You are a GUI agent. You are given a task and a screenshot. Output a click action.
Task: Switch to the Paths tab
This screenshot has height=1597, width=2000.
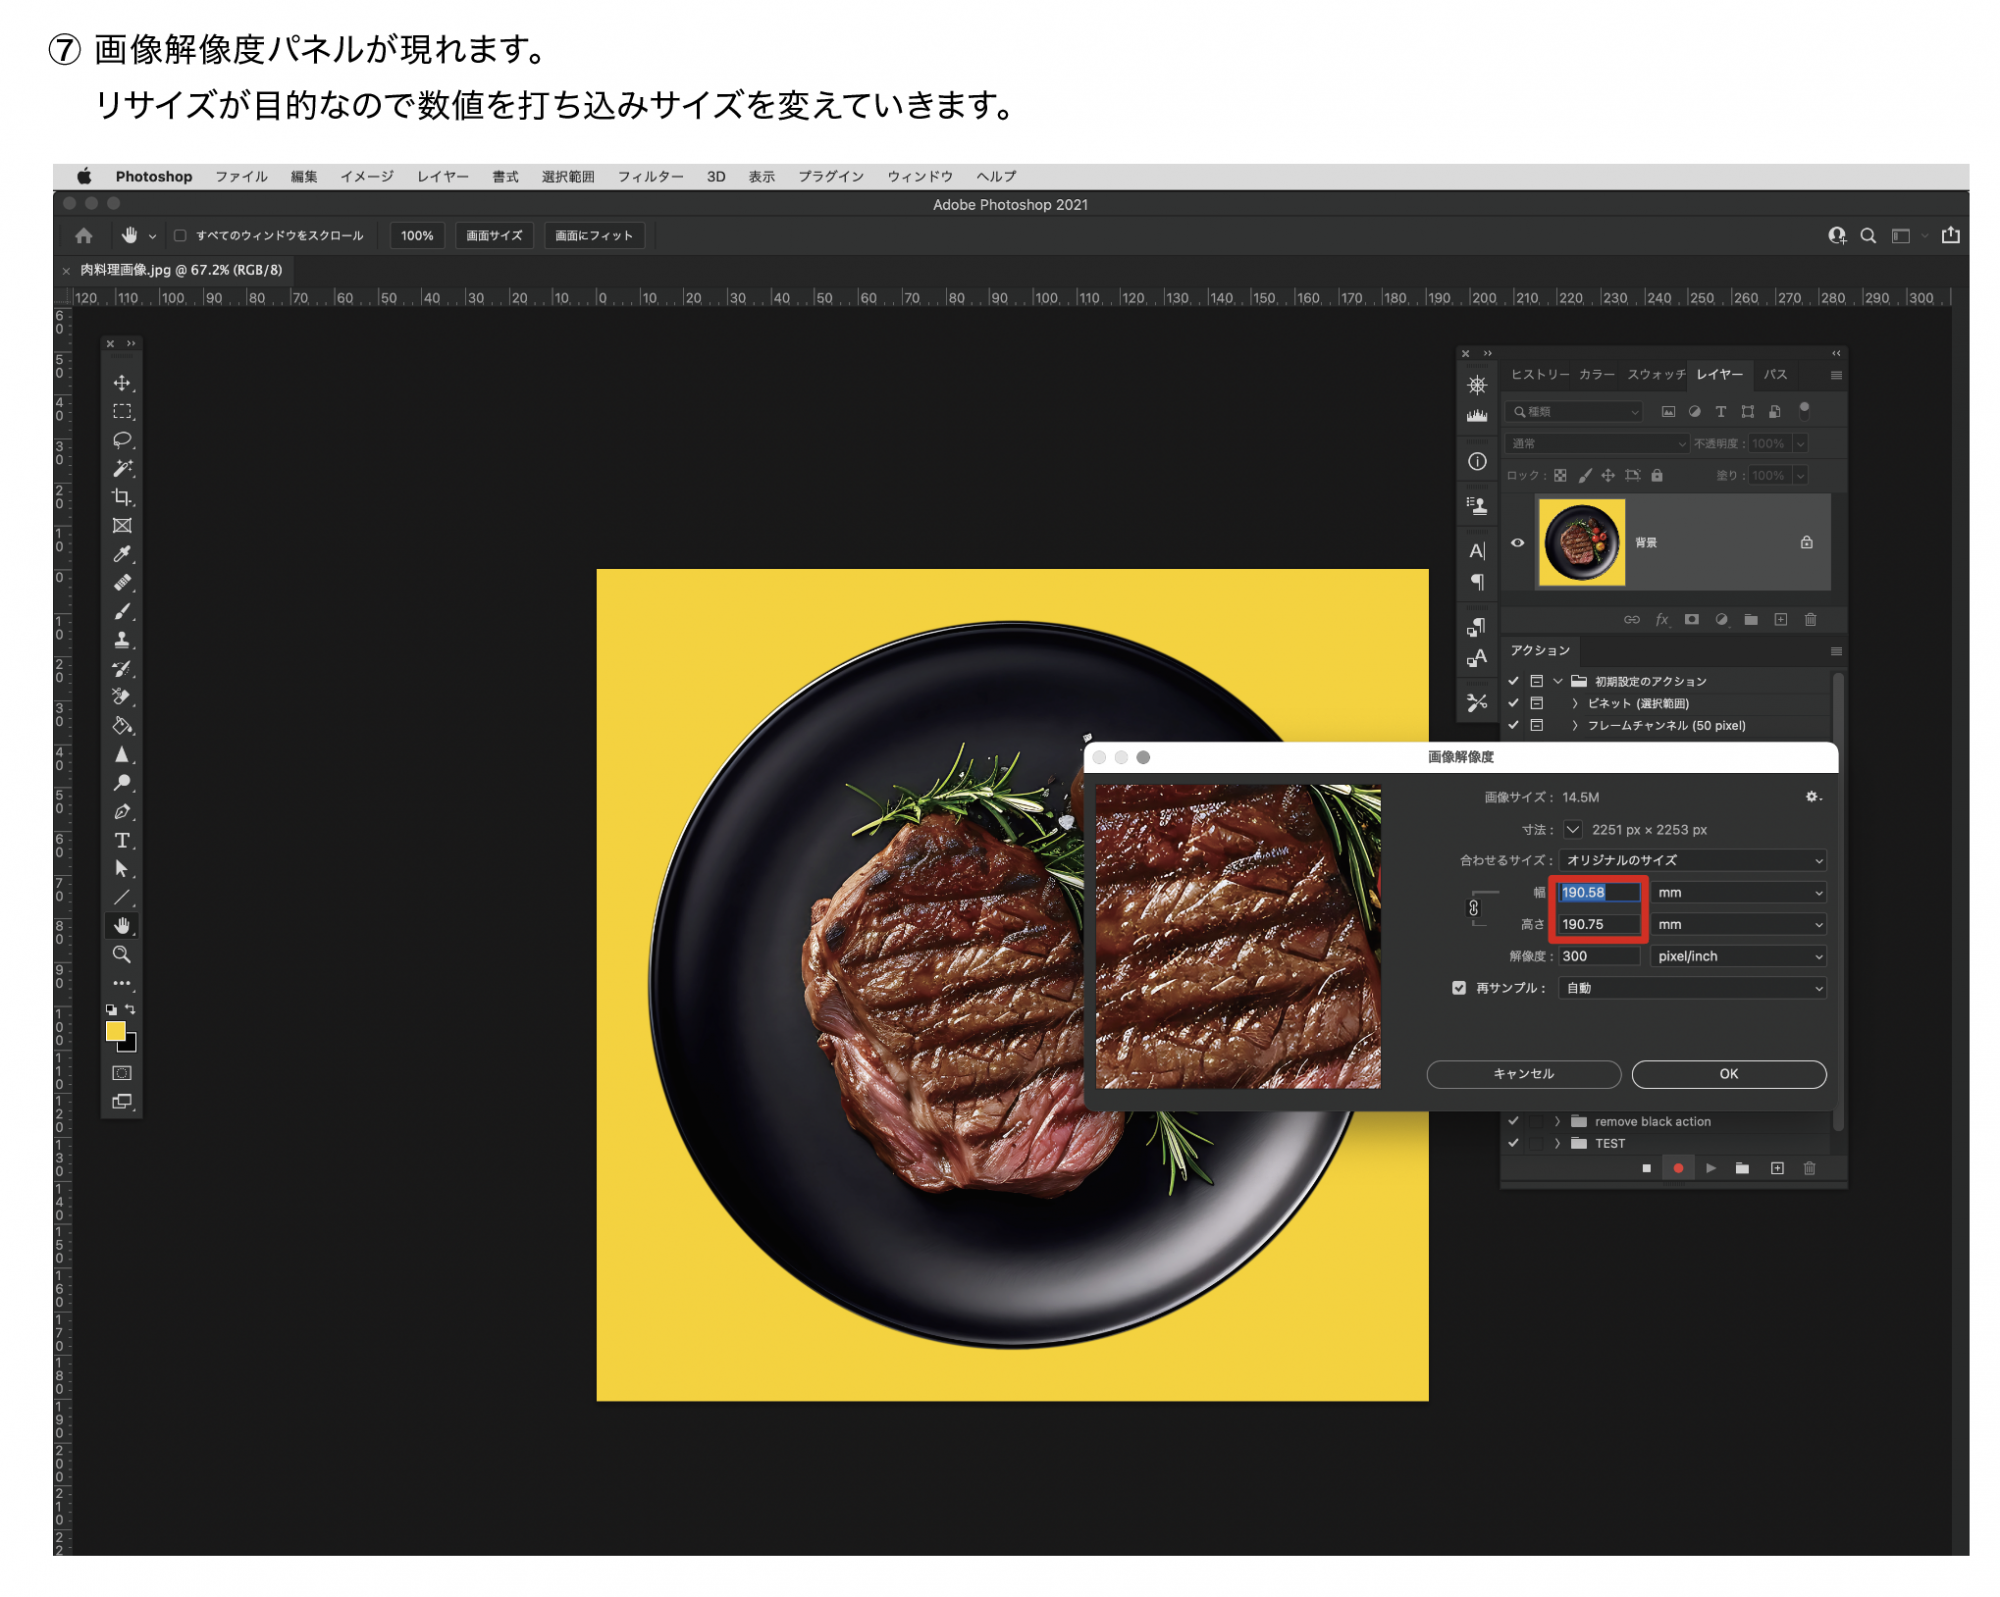pyautogui.click(x=1775, y=374)
